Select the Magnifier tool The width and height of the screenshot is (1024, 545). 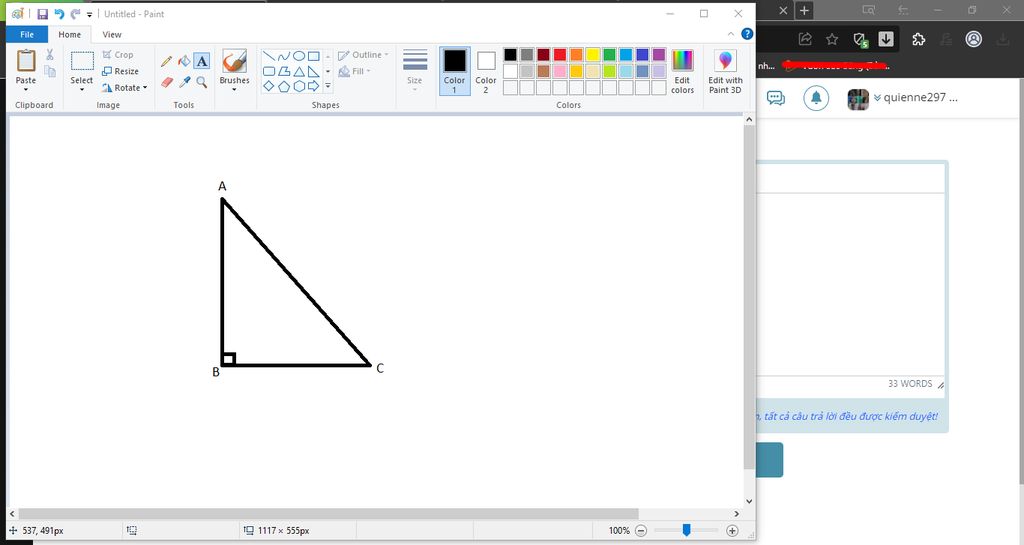click(x=202, y=82)
